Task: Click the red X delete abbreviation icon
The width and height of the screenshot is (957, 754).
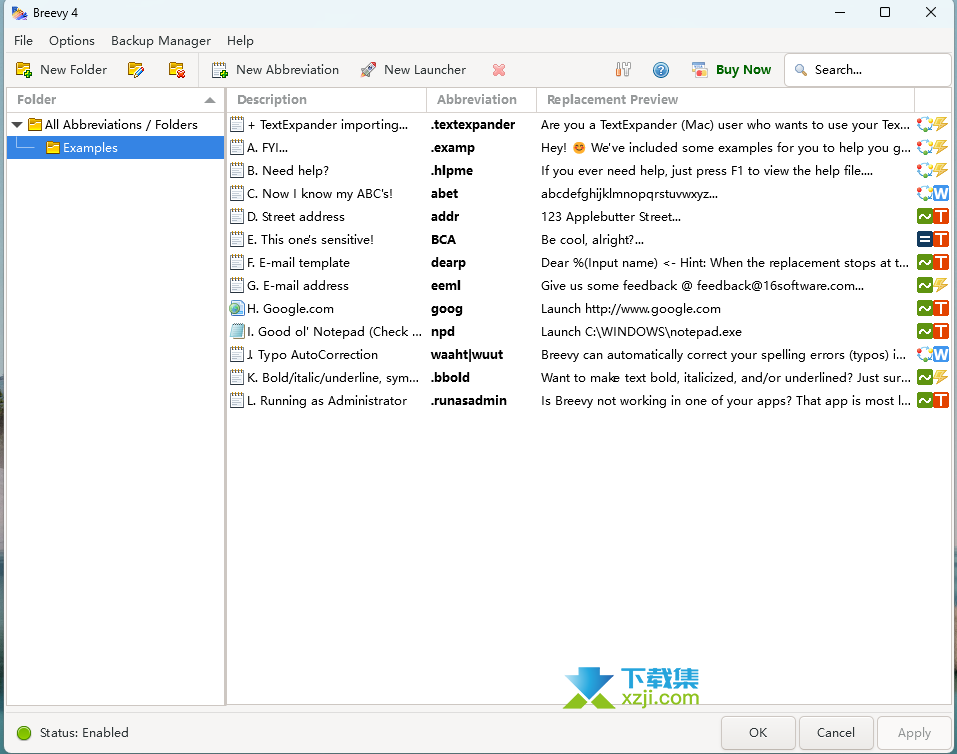Action: (x=499, y=70)
